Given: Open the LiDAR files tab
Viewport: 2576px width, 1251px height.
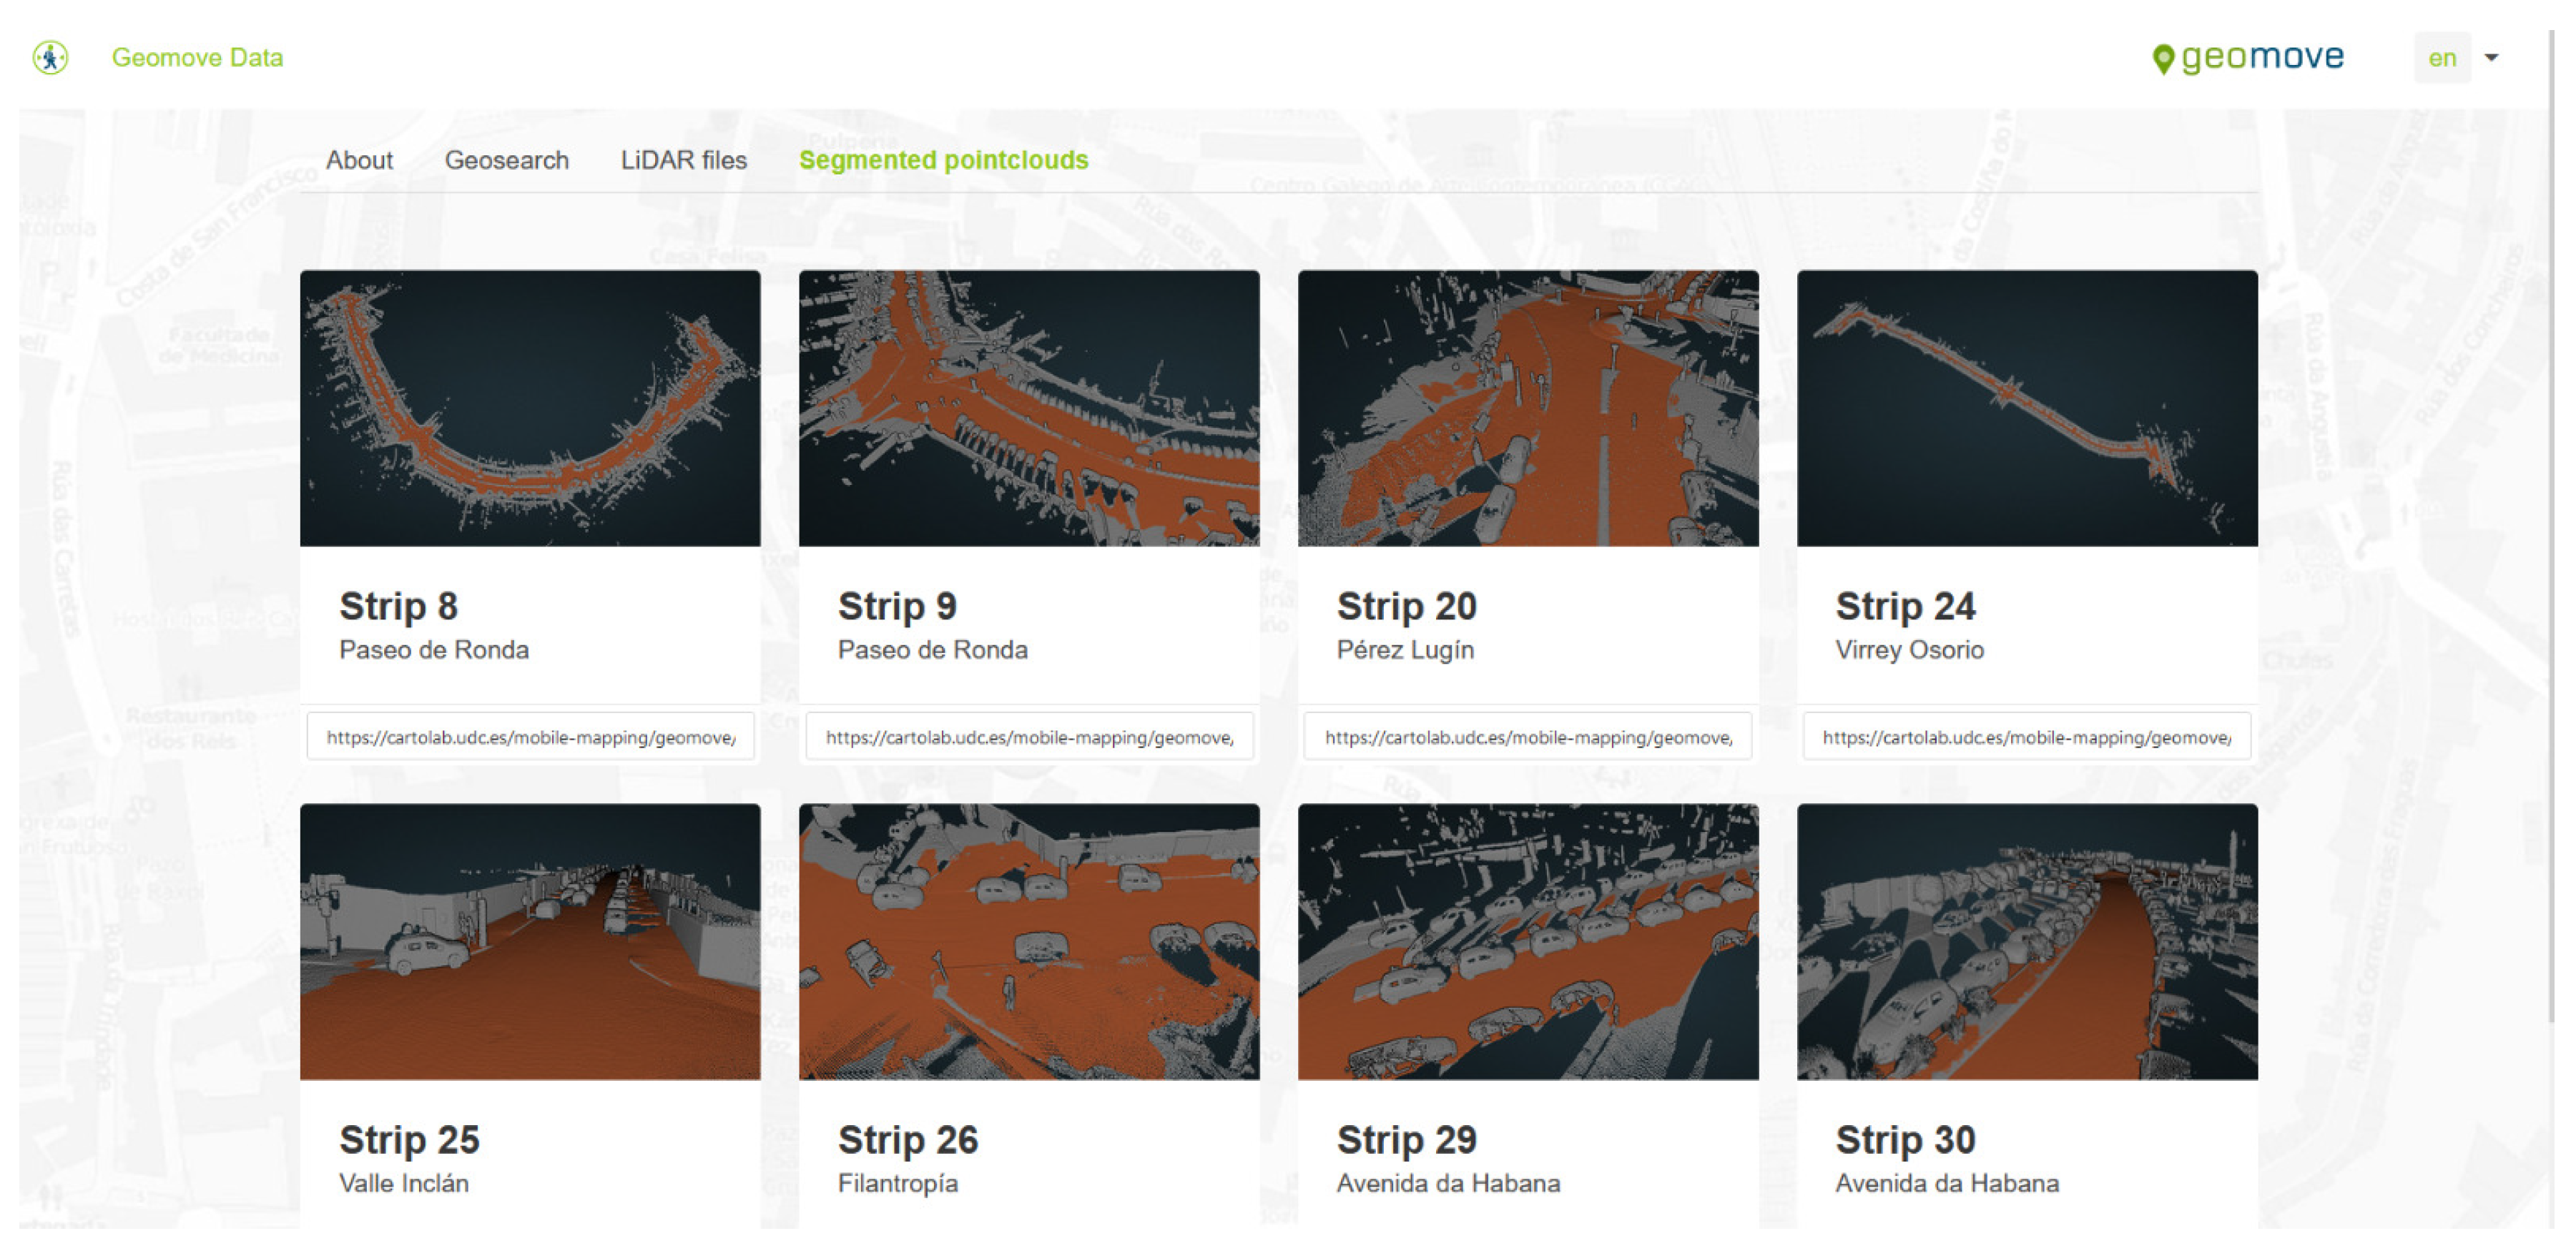Looking at the screenshot, I should [683, 160].
